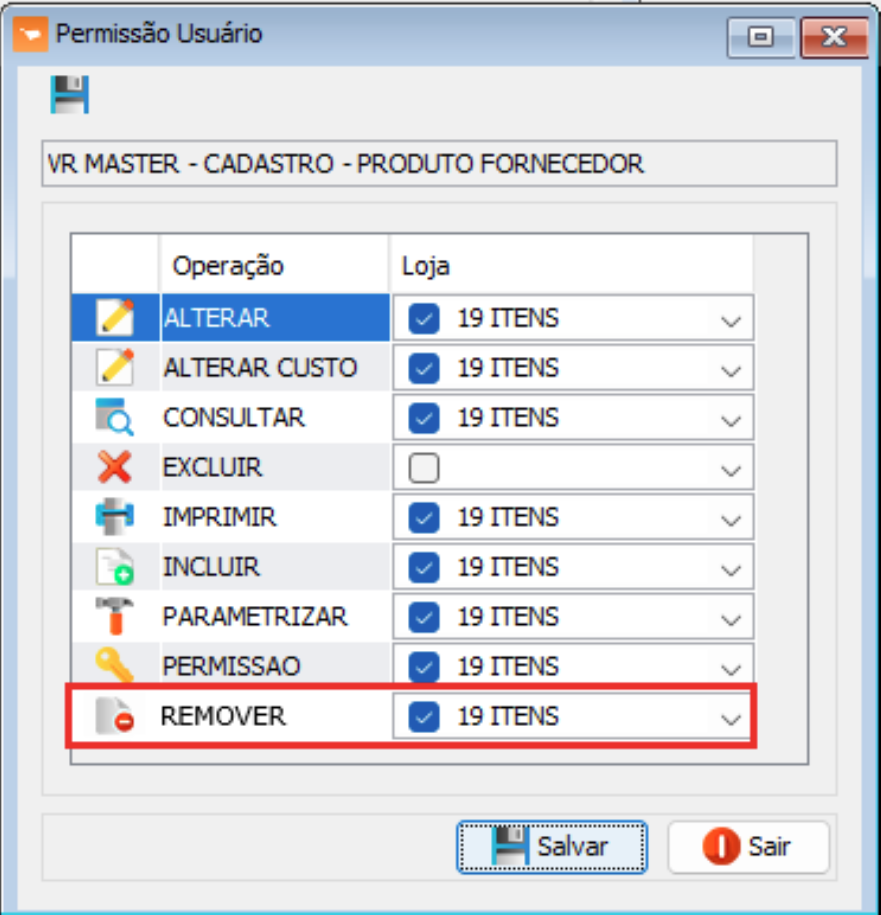Click the INCLUIR new document icon
This screenshot has height=915, width=881.
pos(115,567)
